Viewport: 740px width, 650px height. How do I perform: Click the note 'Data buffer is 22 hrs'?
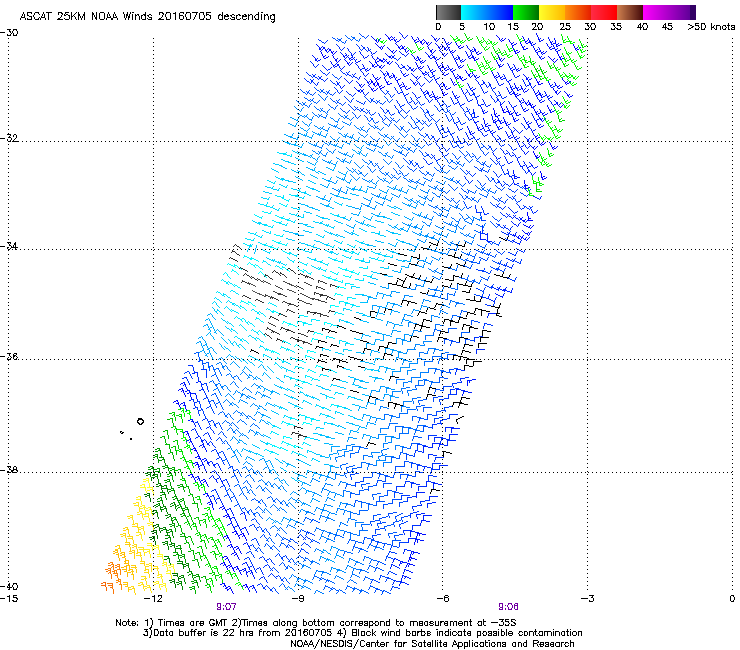(x=204, y=633)
